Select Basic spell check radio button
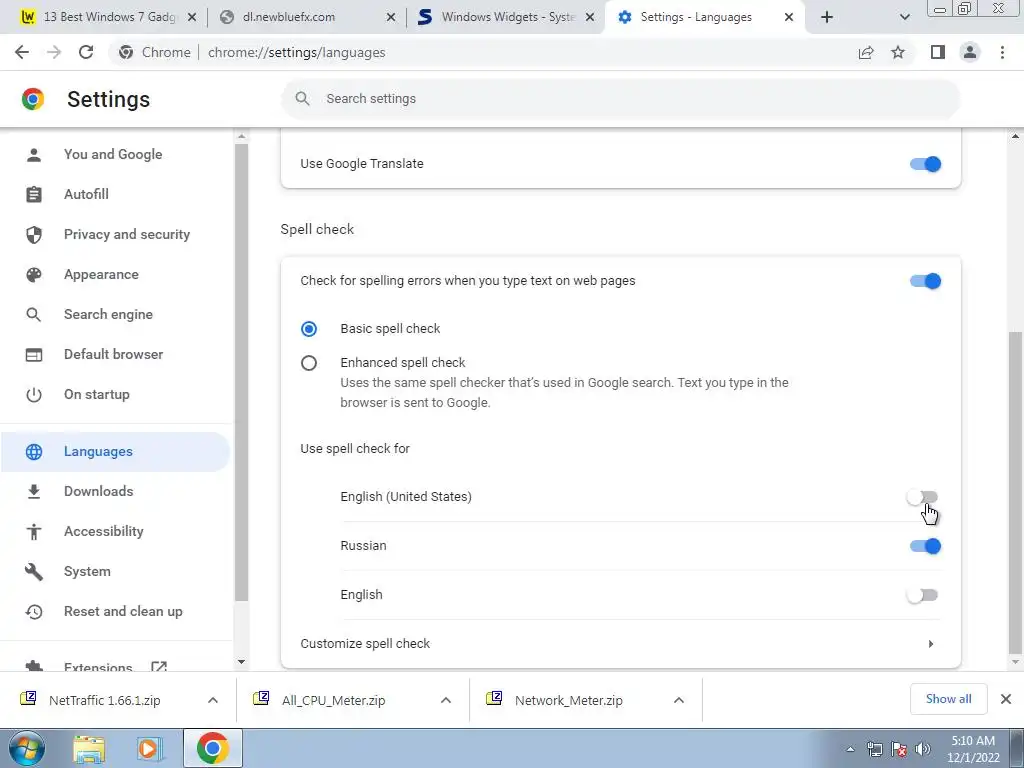 coord(309,328)
